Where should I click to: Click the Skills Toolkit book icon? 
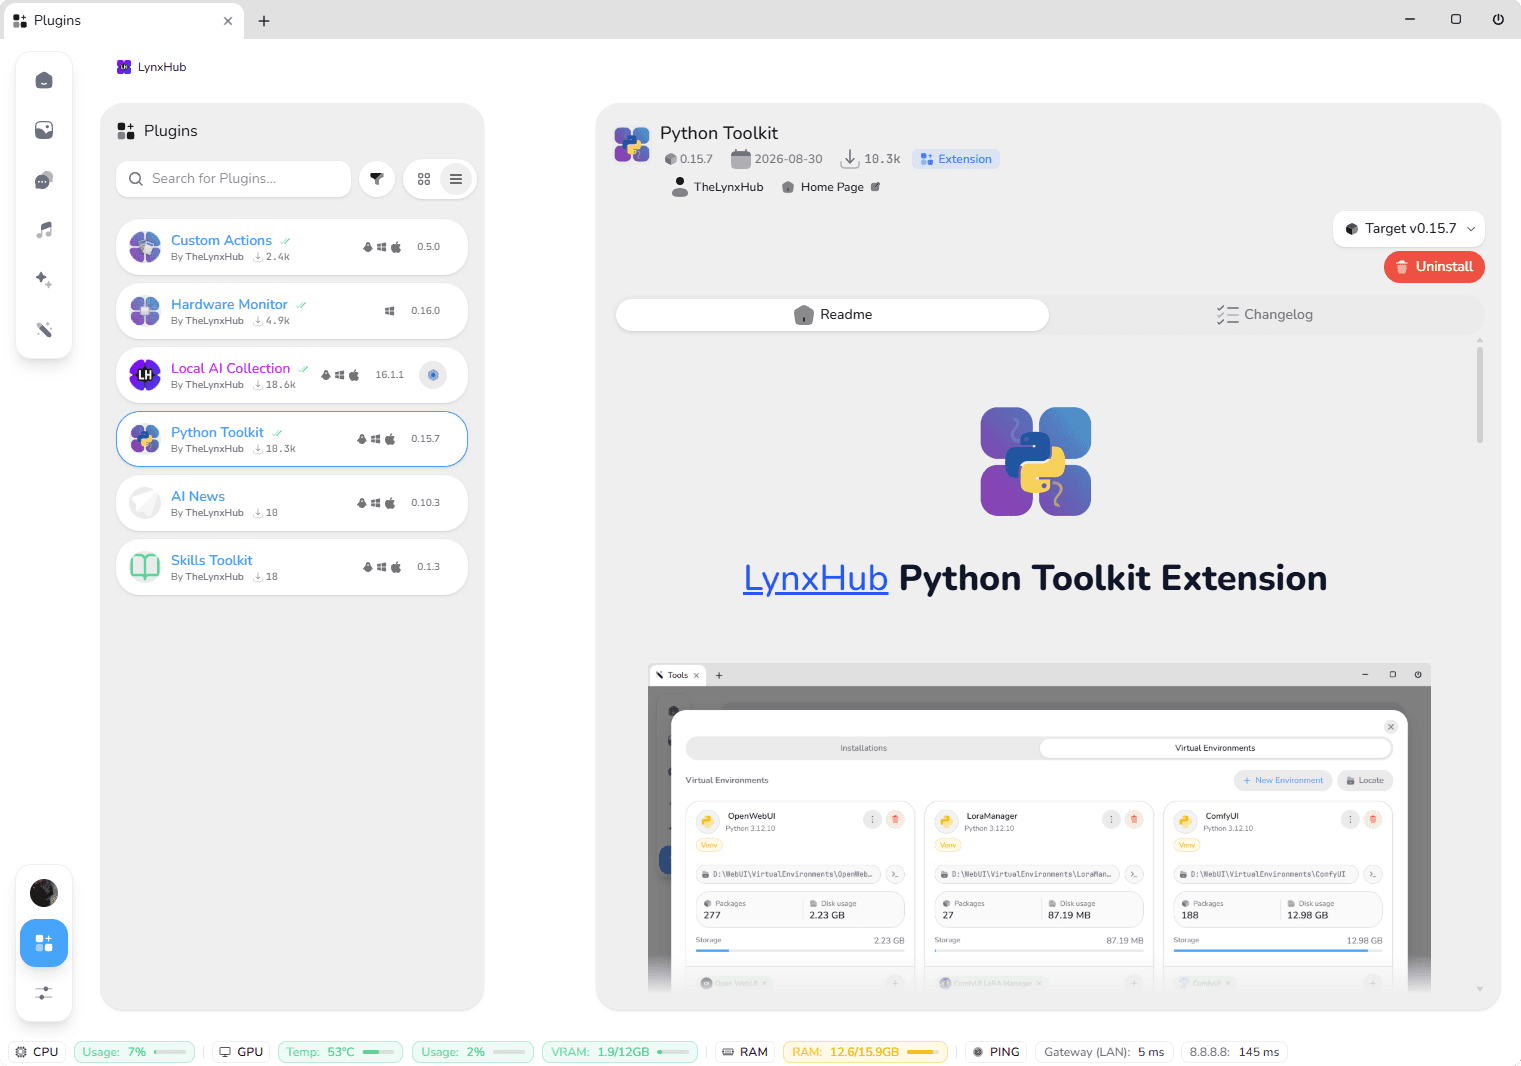pos(145,567)
